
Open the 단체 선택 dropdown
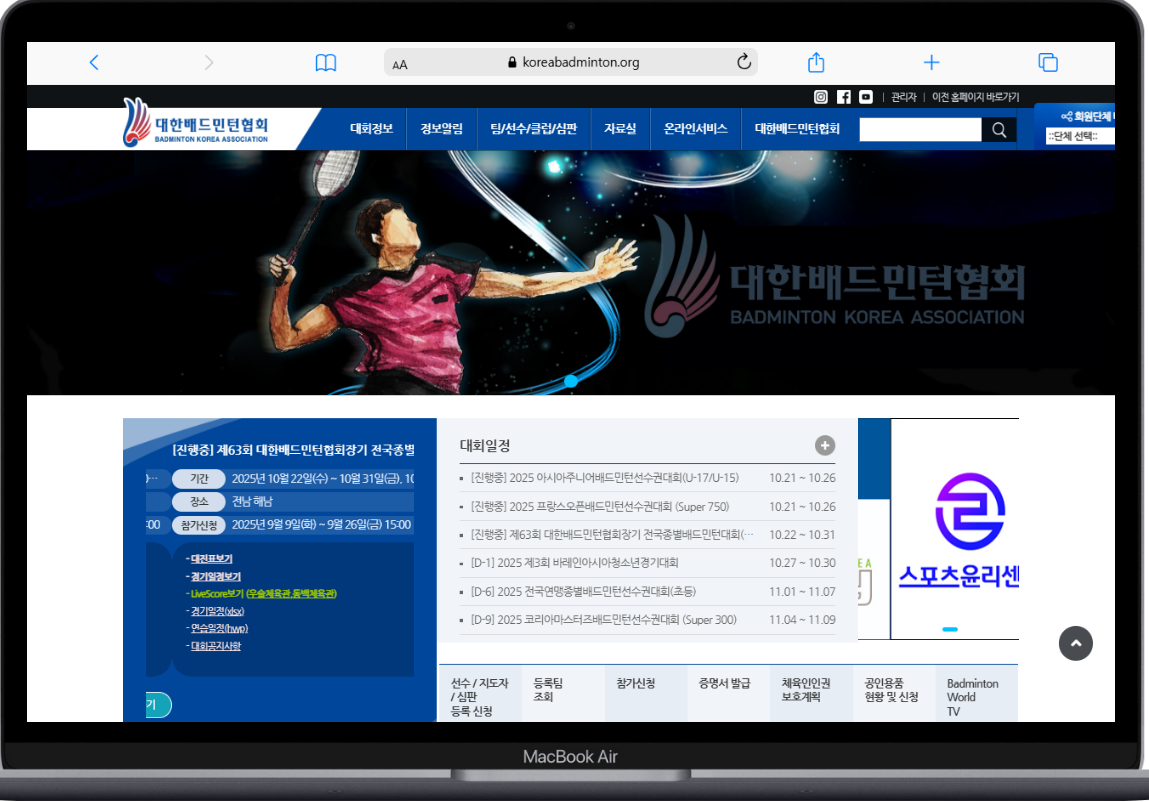coord(1078,137)
